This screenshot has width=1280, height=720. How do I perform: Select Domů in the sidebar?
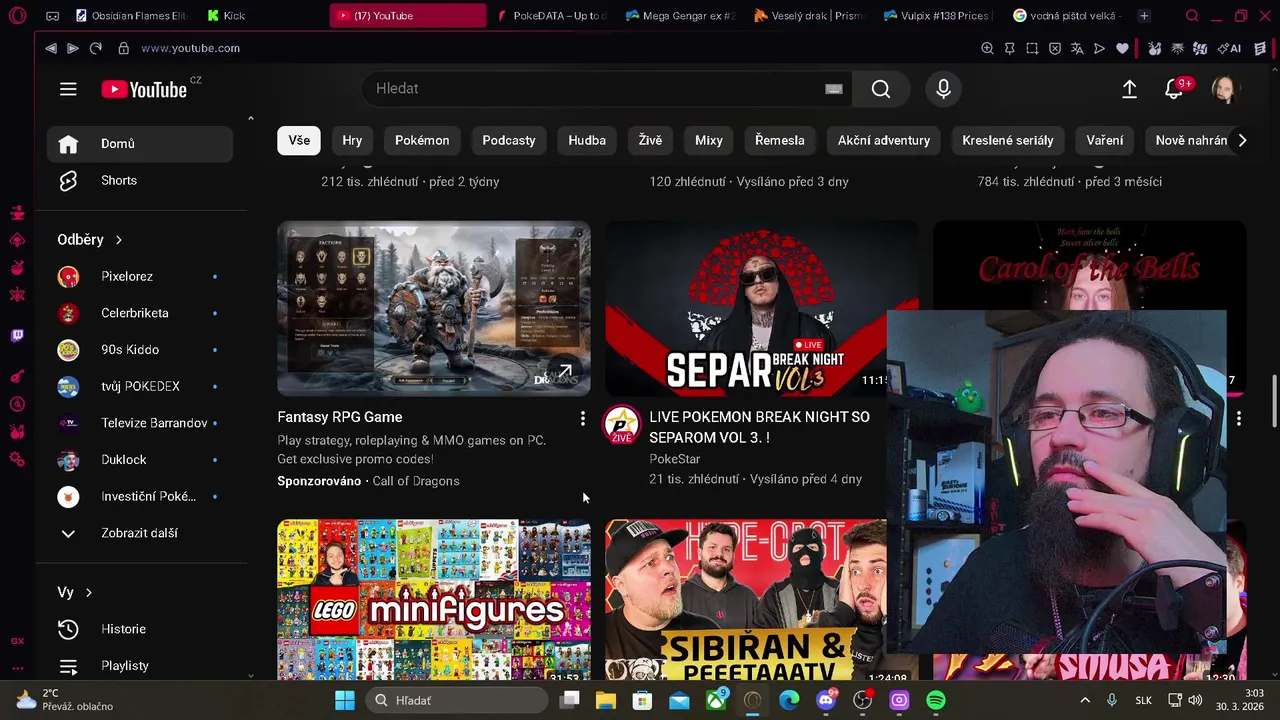point(140,144)
